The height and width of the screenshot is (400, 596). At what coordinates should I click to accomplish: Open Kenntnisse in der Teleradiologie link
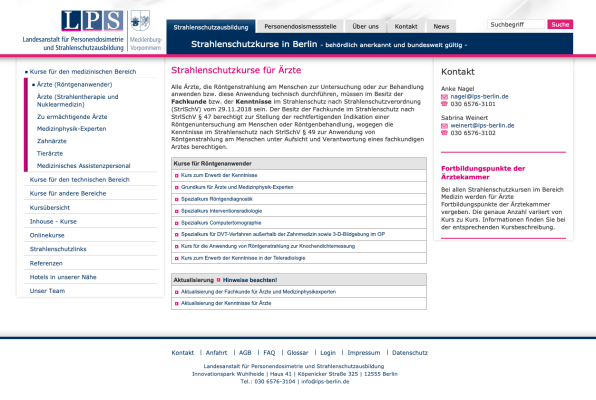coord(243,258)
